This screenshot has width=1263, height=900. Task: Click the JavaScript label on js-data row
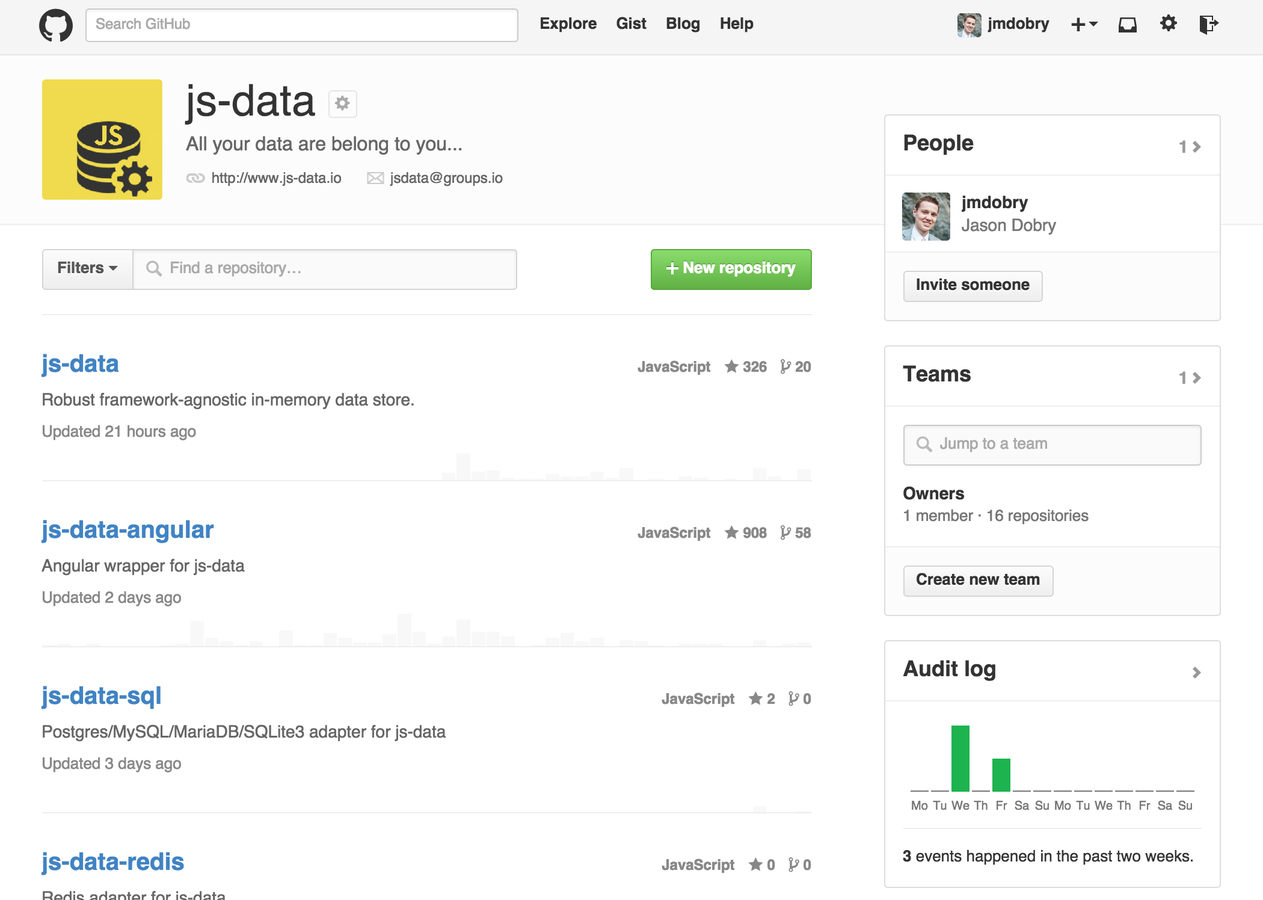point(674,367)
